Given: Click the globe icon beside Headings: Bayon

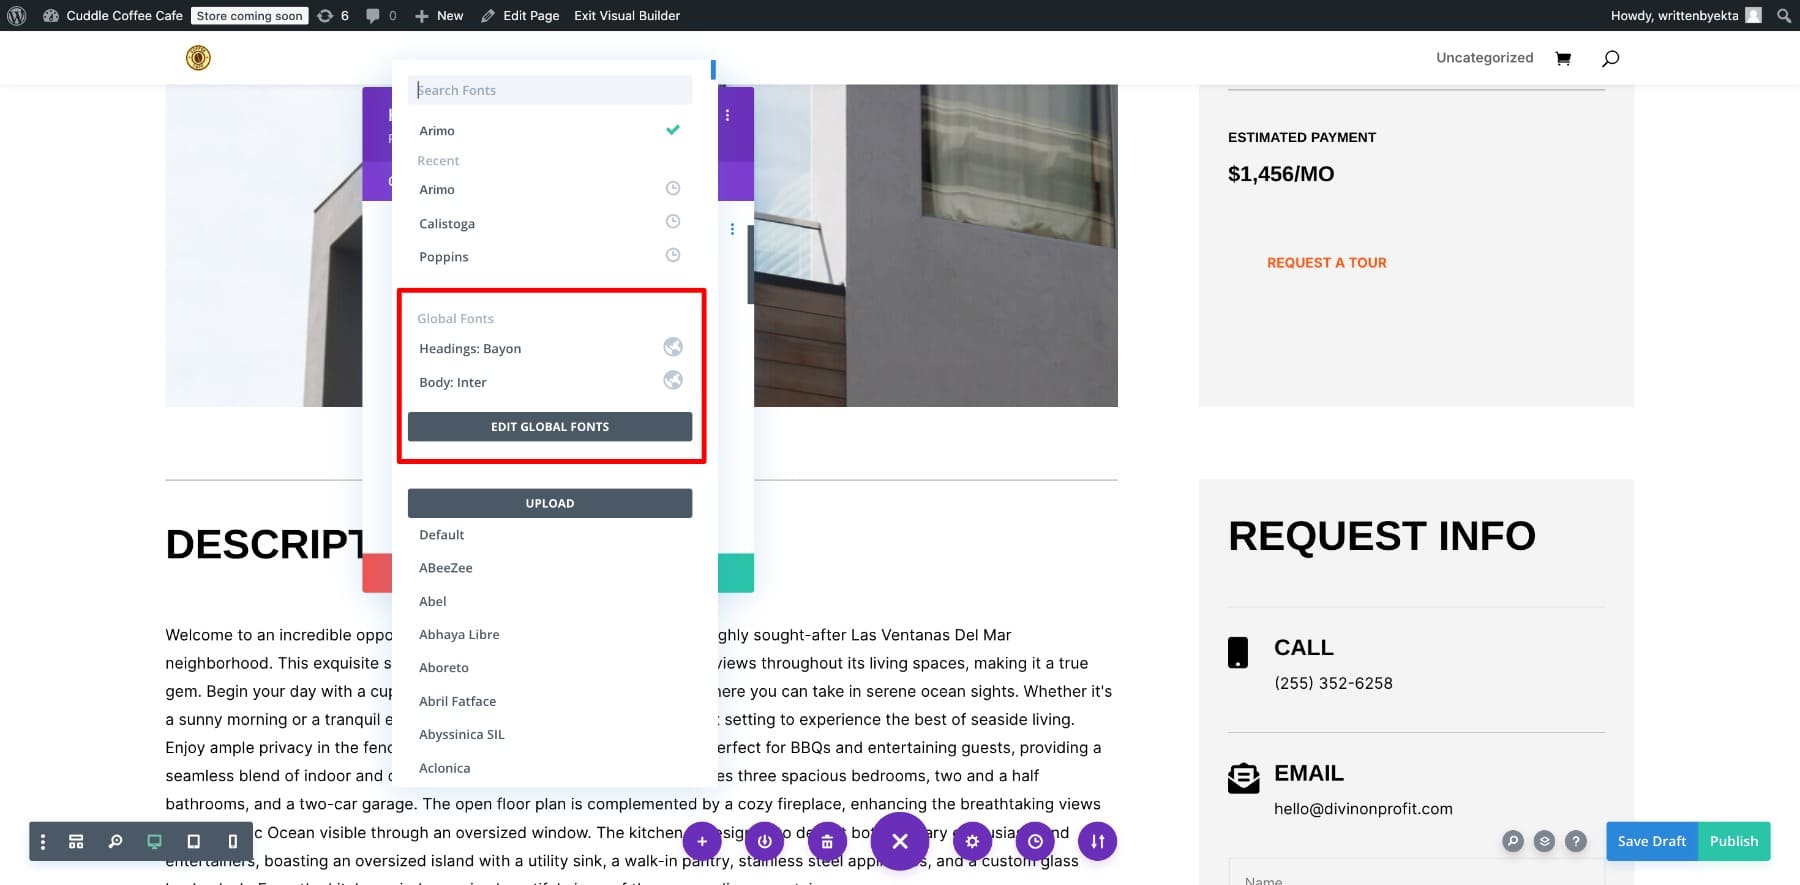Looking at the screenshot, I should pos(673,347).
